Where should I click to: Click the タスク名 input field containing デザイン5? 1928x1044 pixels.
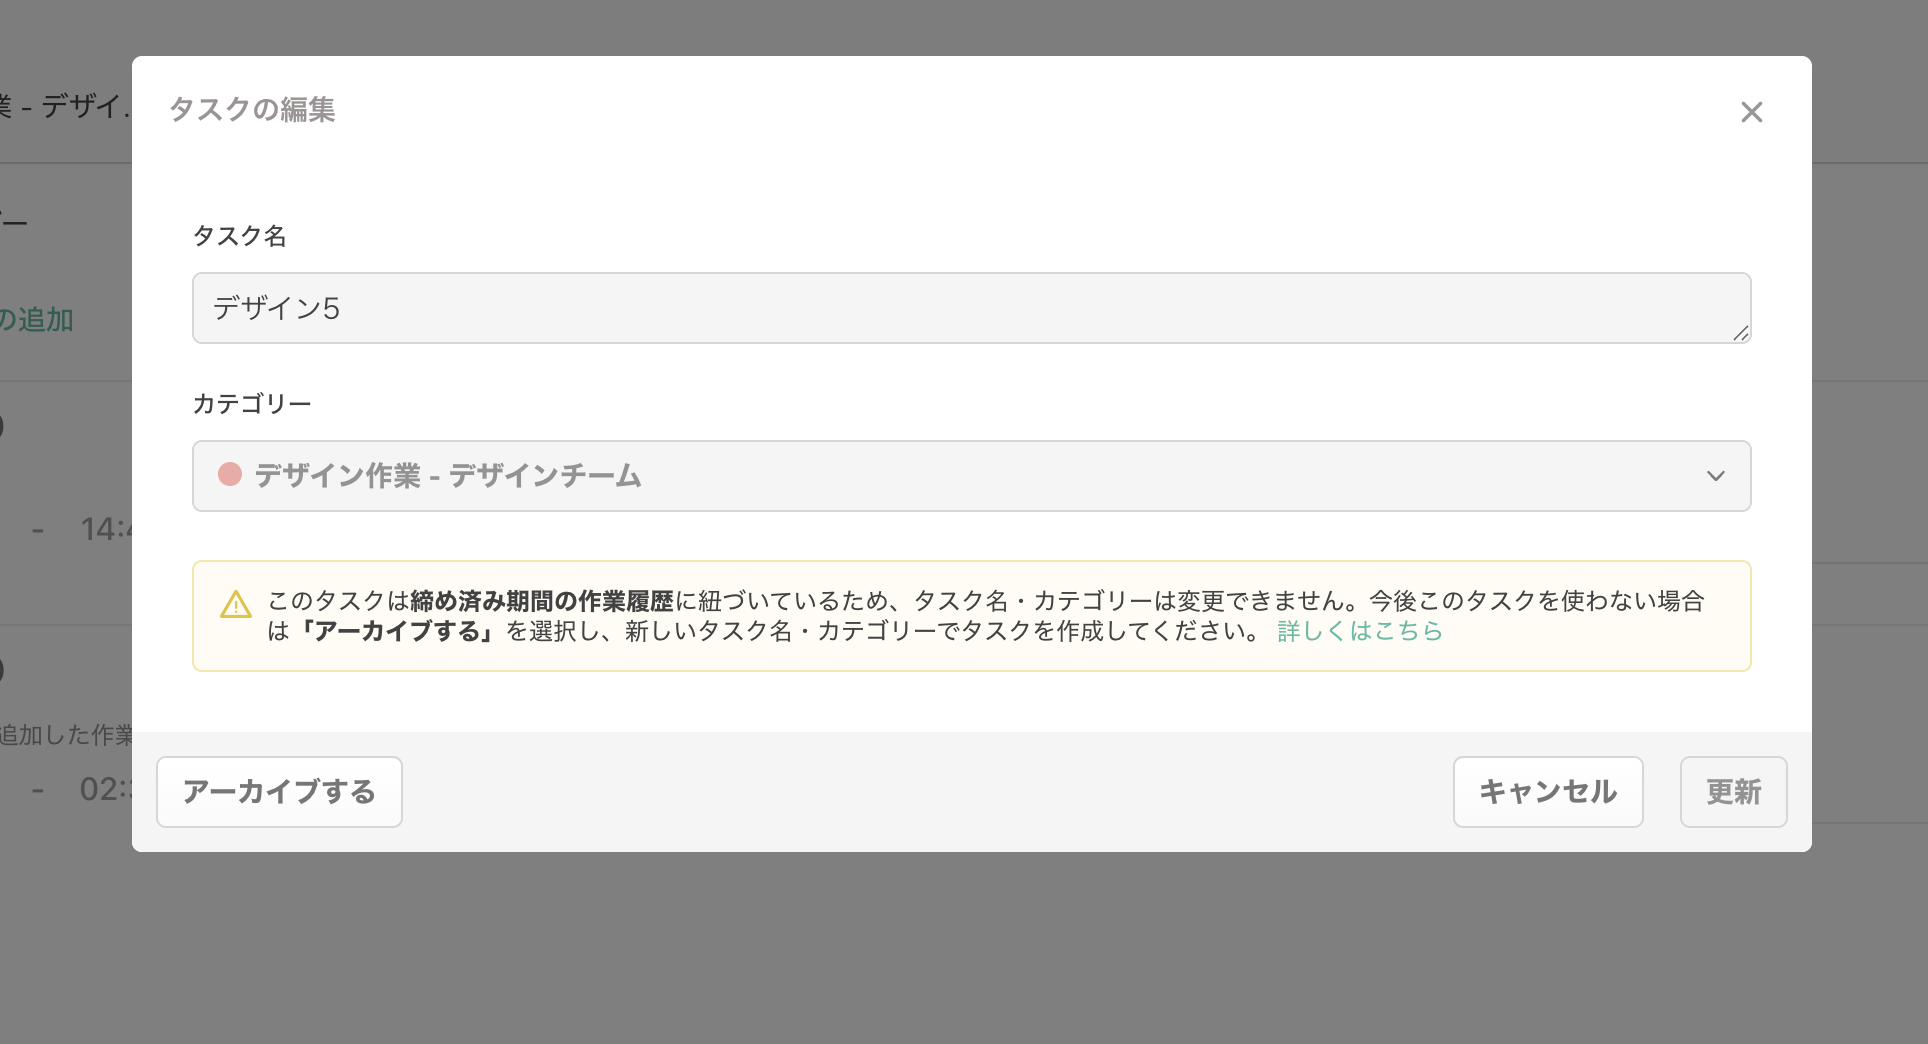click(971, 308)
